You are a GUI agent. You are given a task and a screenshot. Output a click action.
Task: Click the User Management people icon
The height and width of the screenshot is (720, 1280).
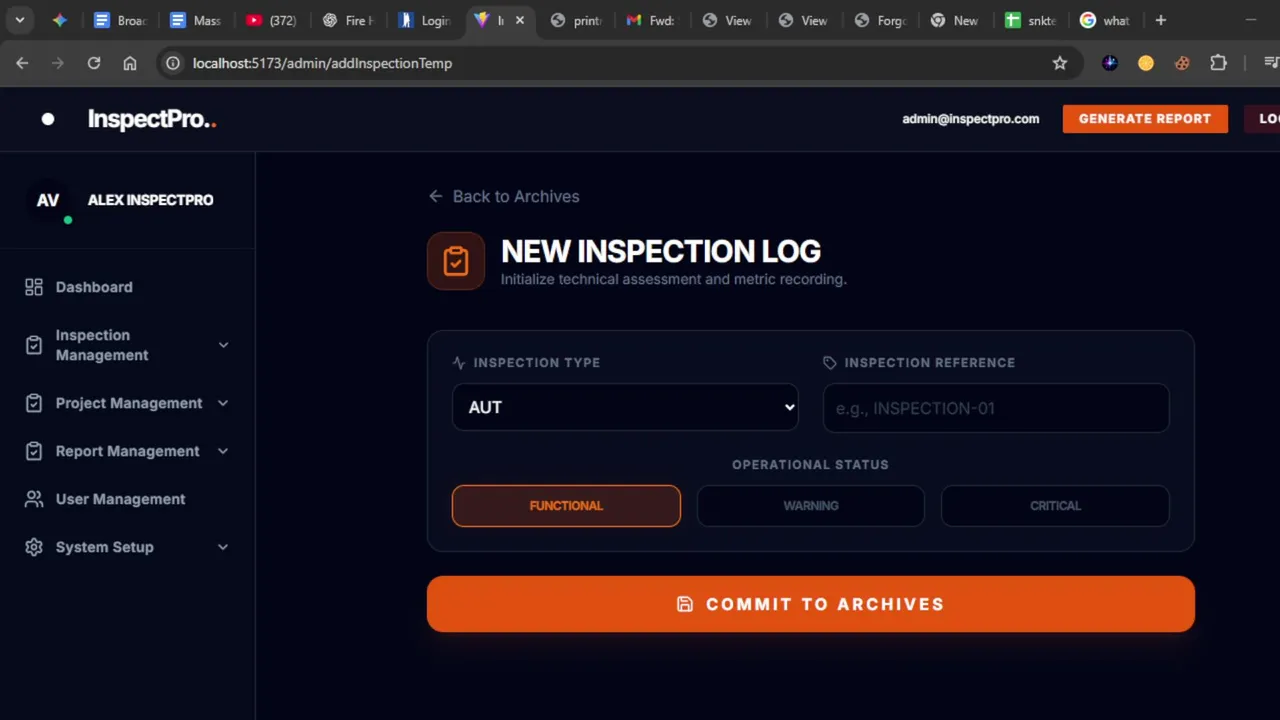coord(34,499)
